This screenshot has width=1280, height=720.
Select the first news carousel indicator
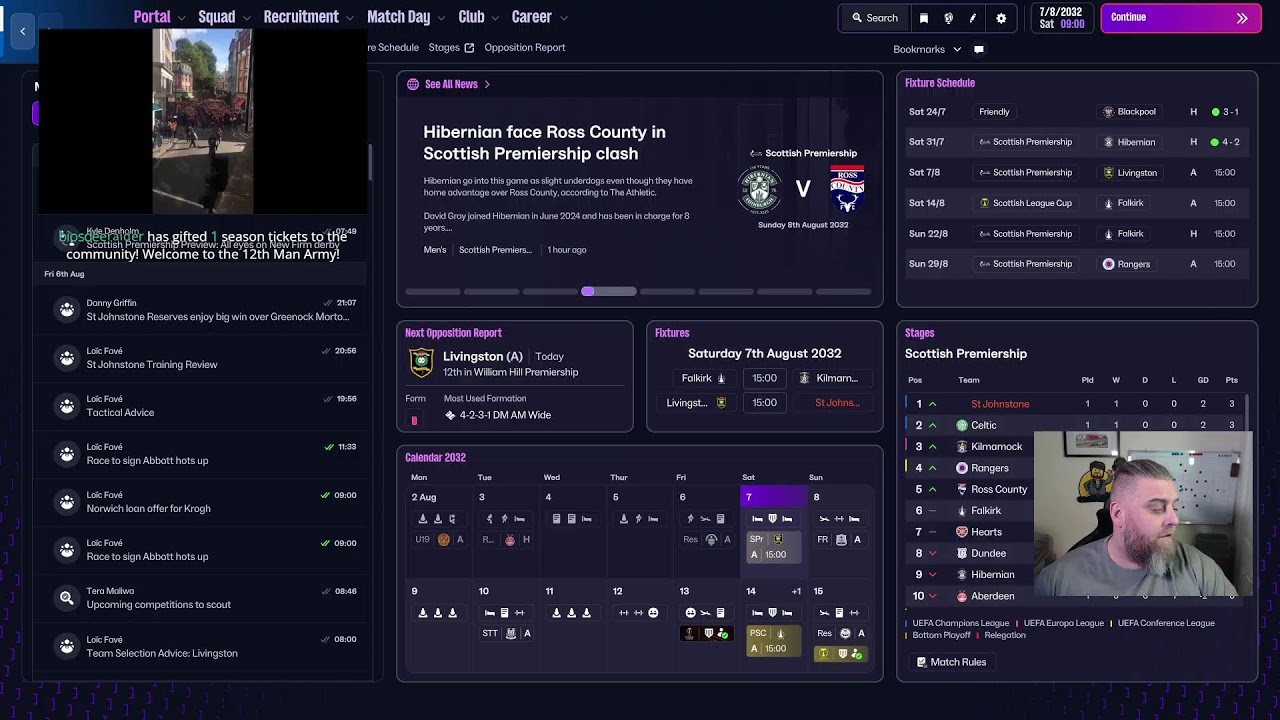click(x=432, y=292)
